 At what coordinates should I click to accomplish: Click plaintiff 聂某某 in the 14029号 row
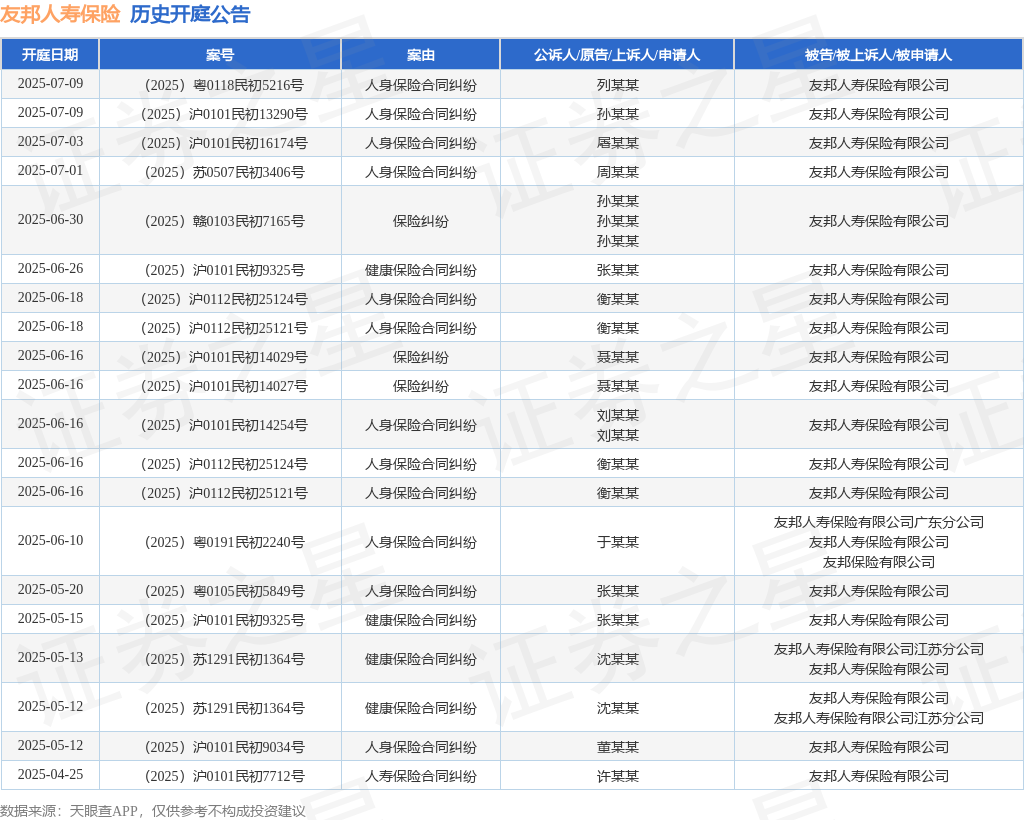click(618, 357)
